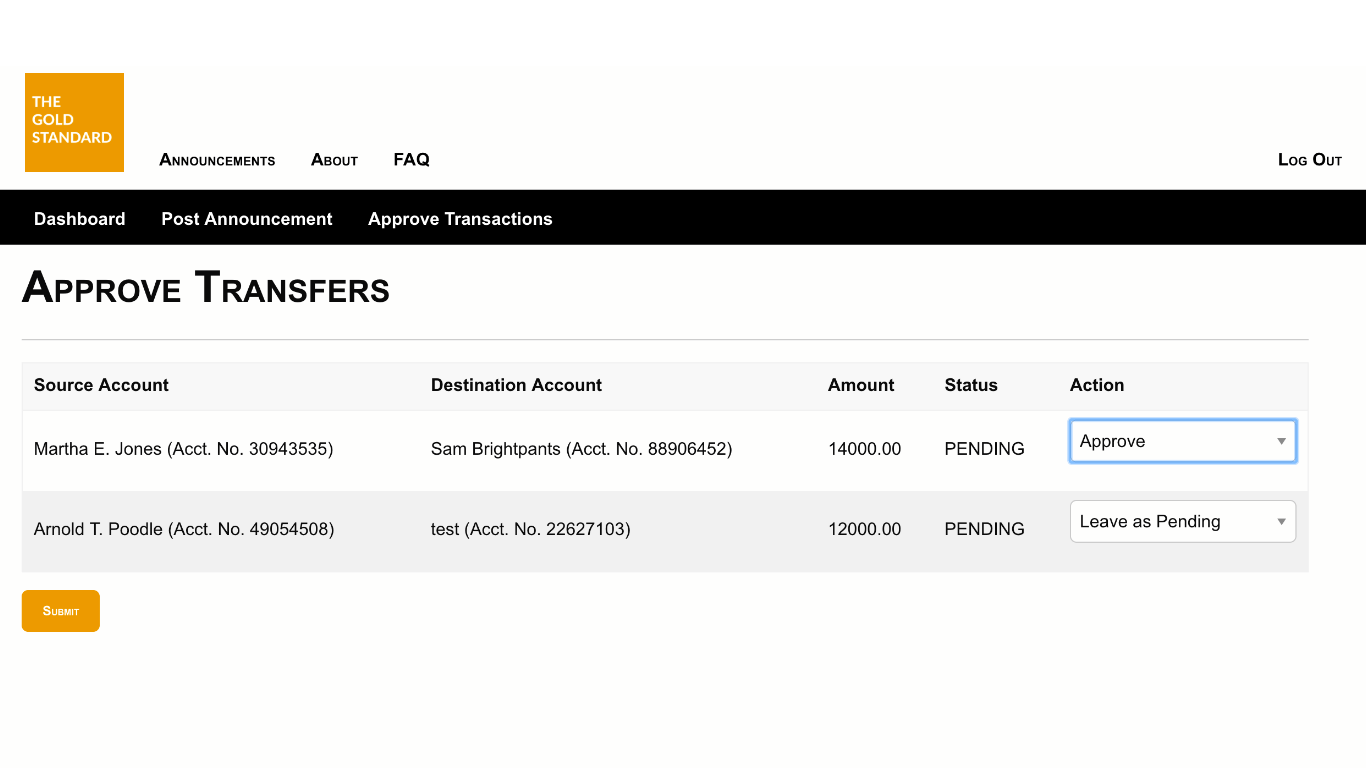Click PENDING status in Arnold Poodle row
The height and width of the screenshot is (768, 1366).
pos(985,529)
